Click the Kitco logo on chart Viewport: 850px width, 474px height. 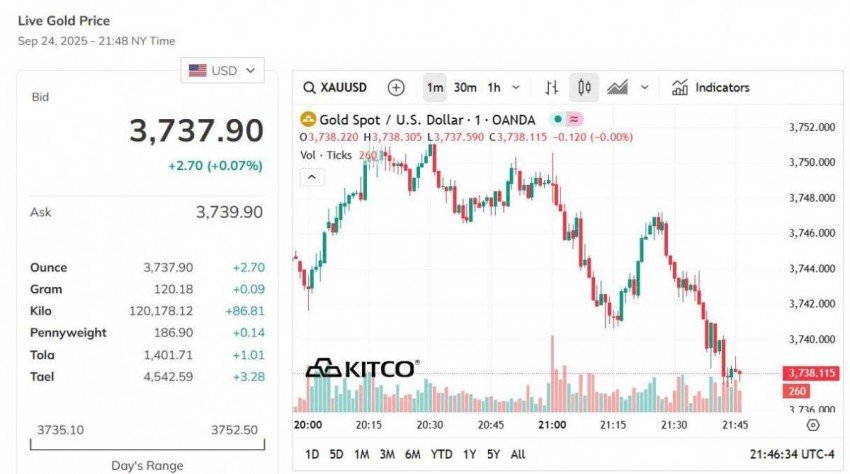(x=361, y=369)
